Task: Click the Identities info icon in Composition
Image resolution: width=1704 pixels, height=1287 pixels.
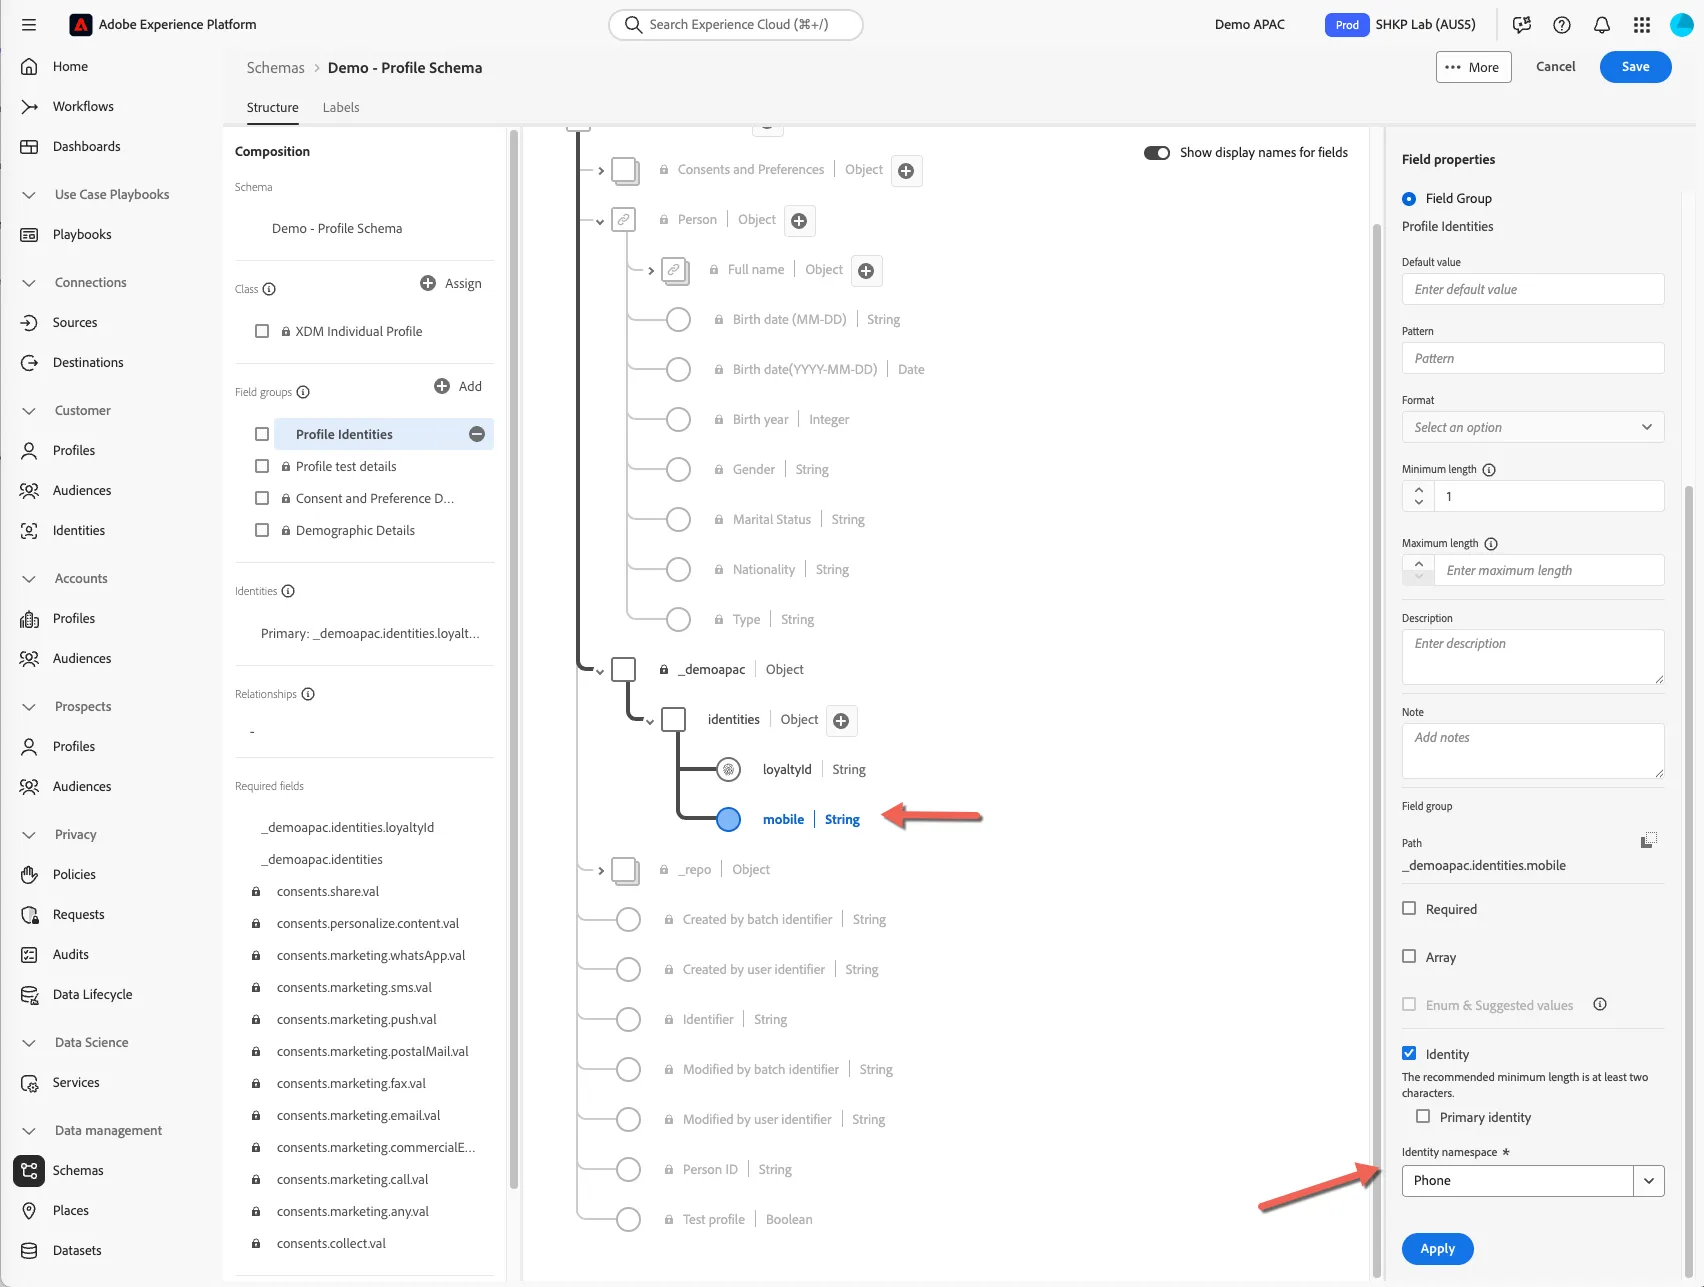Action: click(x=288, y=591)
